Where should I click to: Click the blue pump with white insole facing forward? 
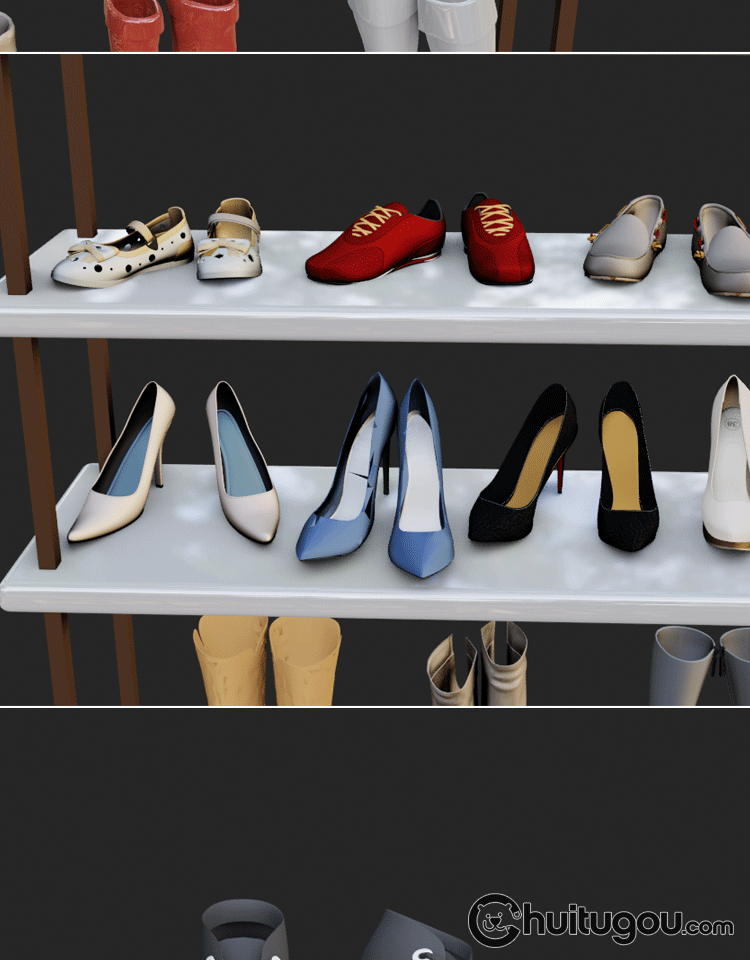click(421, 478)
